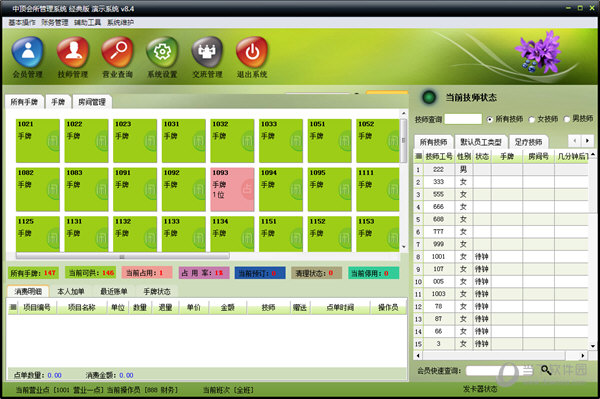Click hand-card grid scroll-down arrow
The height and width of the screenshot is (399, 600).
click(404, 247)
